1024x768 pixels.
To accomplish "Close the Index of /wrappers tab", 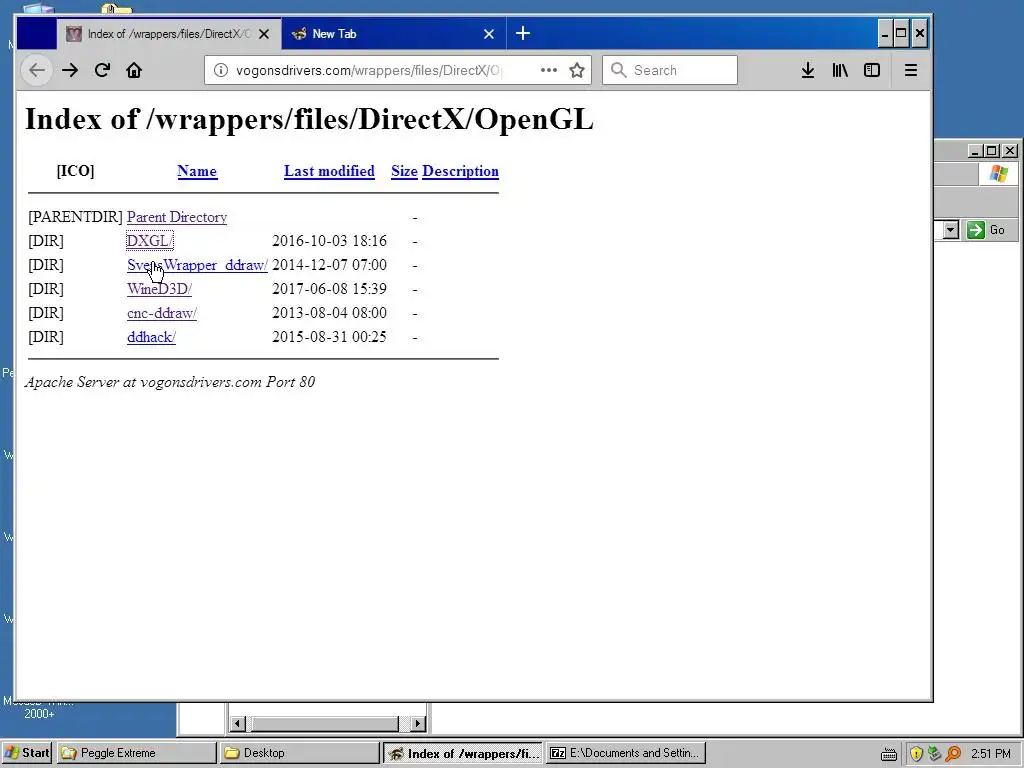I will click(x=264, y=34).
